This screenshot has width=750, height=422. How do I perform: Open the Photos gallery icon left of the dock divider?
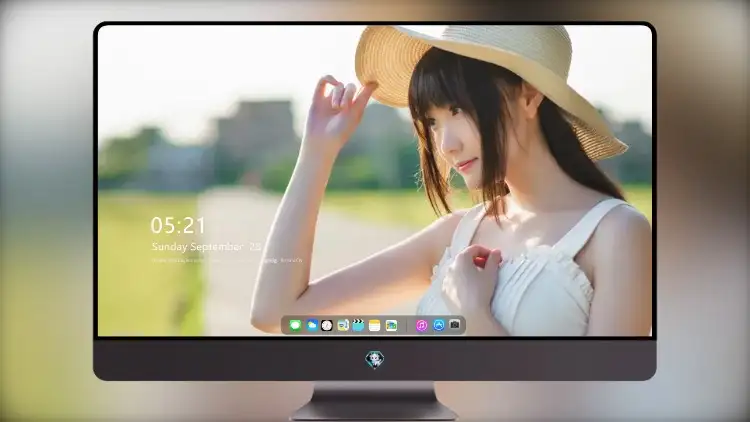pos(391,325)
